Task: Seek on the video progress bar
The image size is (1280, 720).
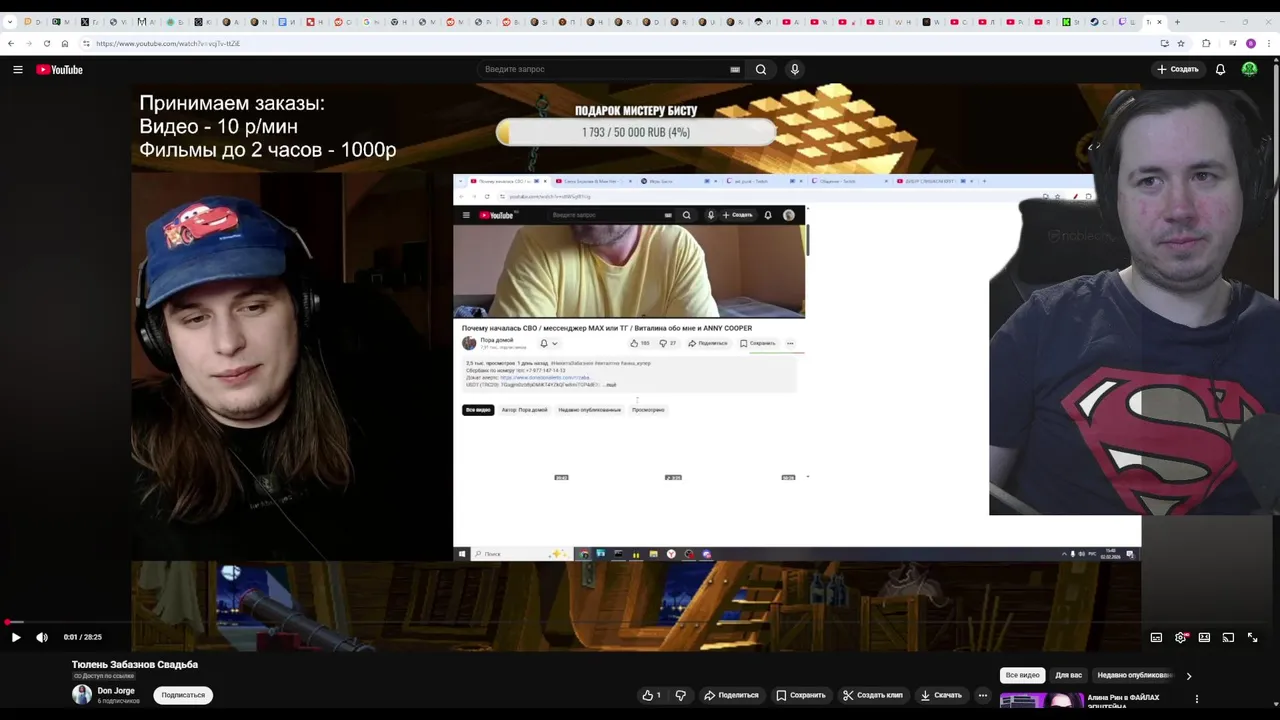Action: click(x=640, y=622)
